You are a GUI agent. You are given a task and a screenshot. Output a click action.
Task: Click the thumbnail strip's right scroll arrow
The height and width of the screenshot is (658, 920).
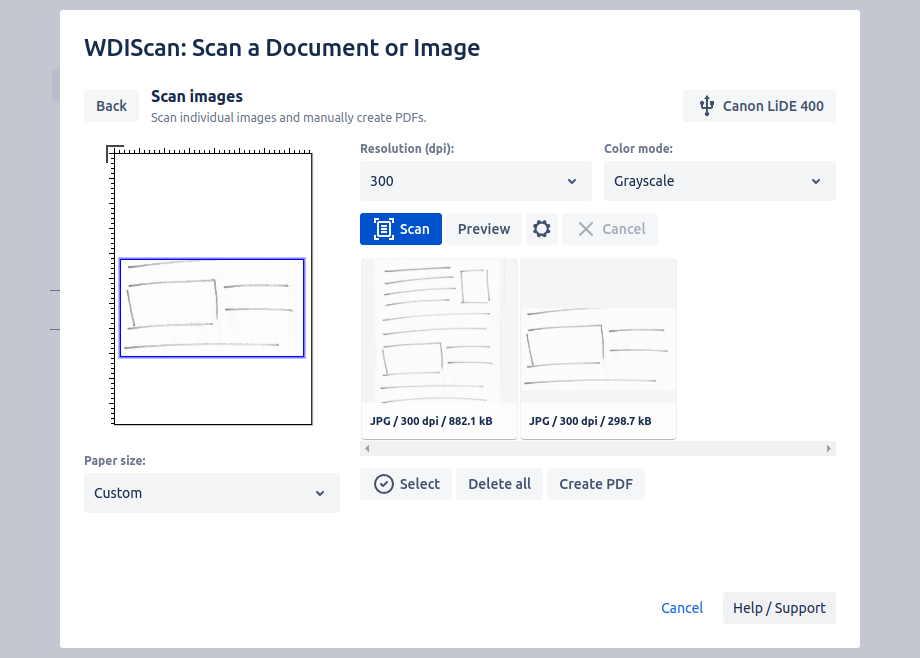click(829, 449)
